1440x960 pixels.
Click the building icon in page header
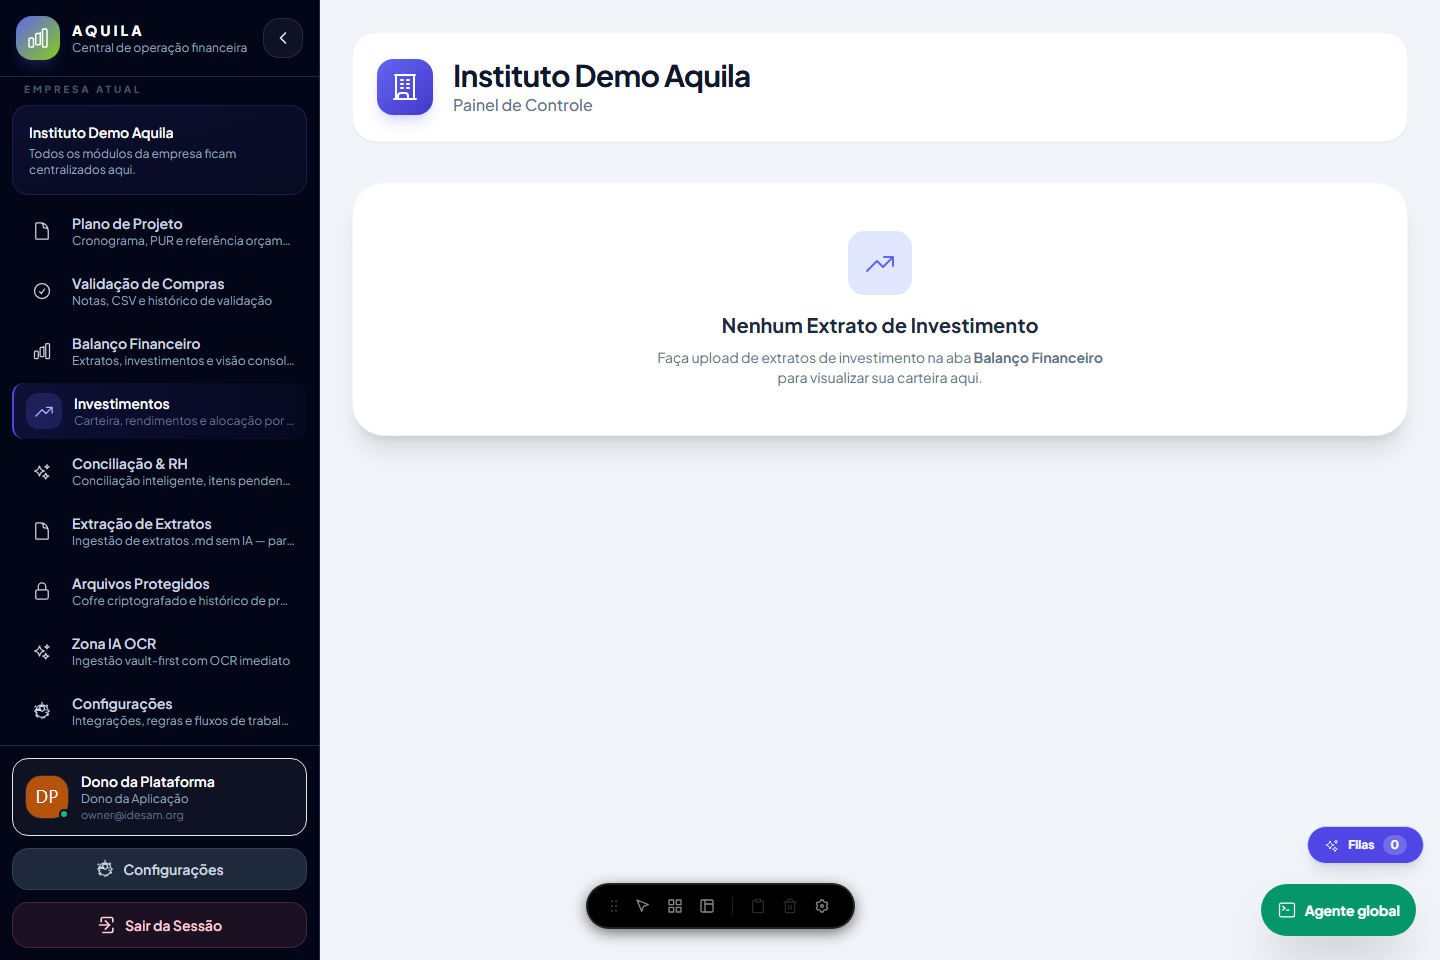(405, 87)
